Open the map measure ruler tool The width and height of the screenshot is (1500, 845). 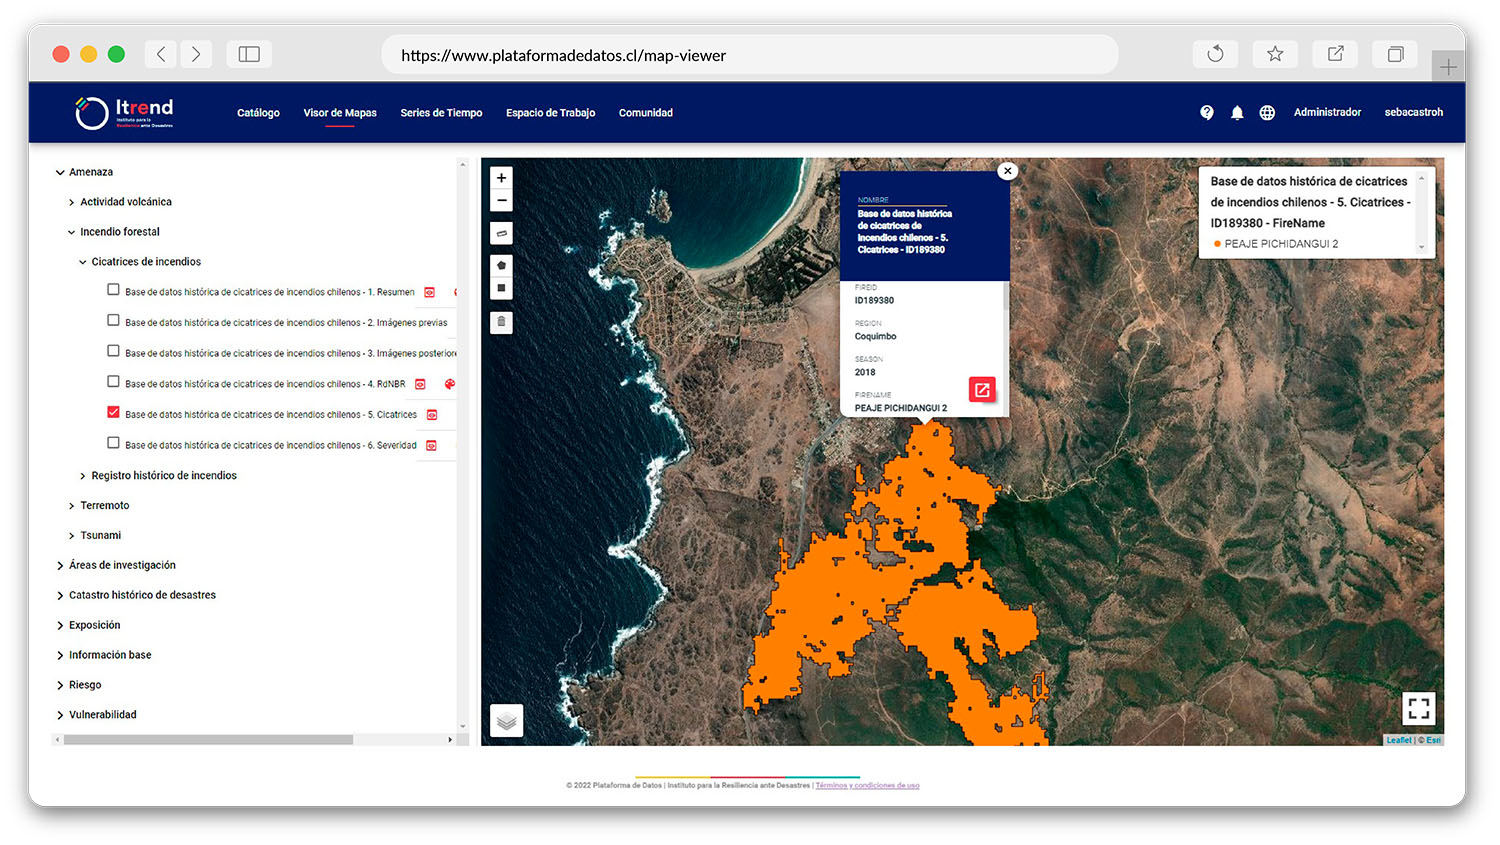[x=501, y=233]
